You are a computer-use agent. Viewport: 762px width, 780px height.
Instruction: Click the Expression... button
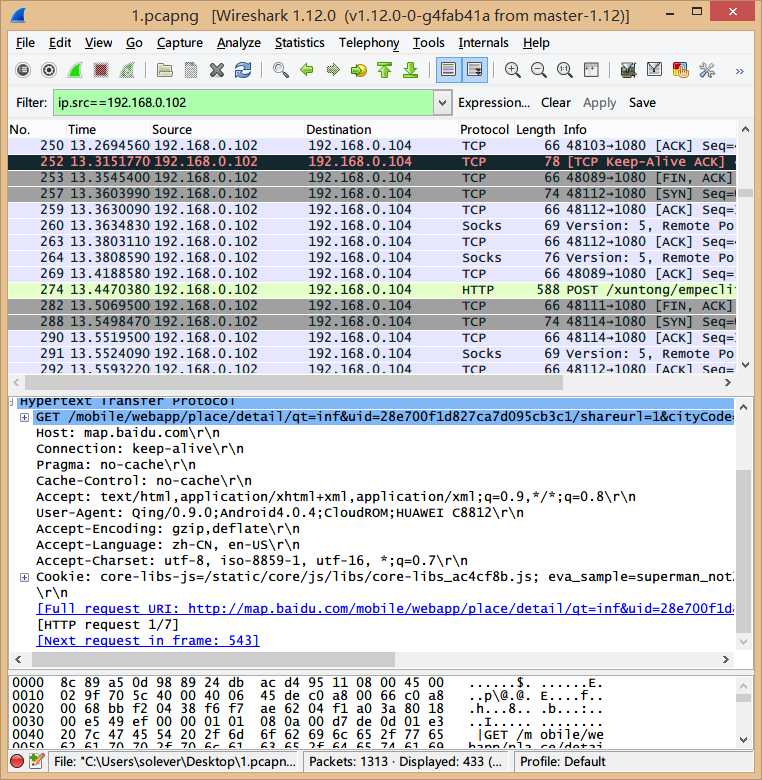tap(493, 102)
